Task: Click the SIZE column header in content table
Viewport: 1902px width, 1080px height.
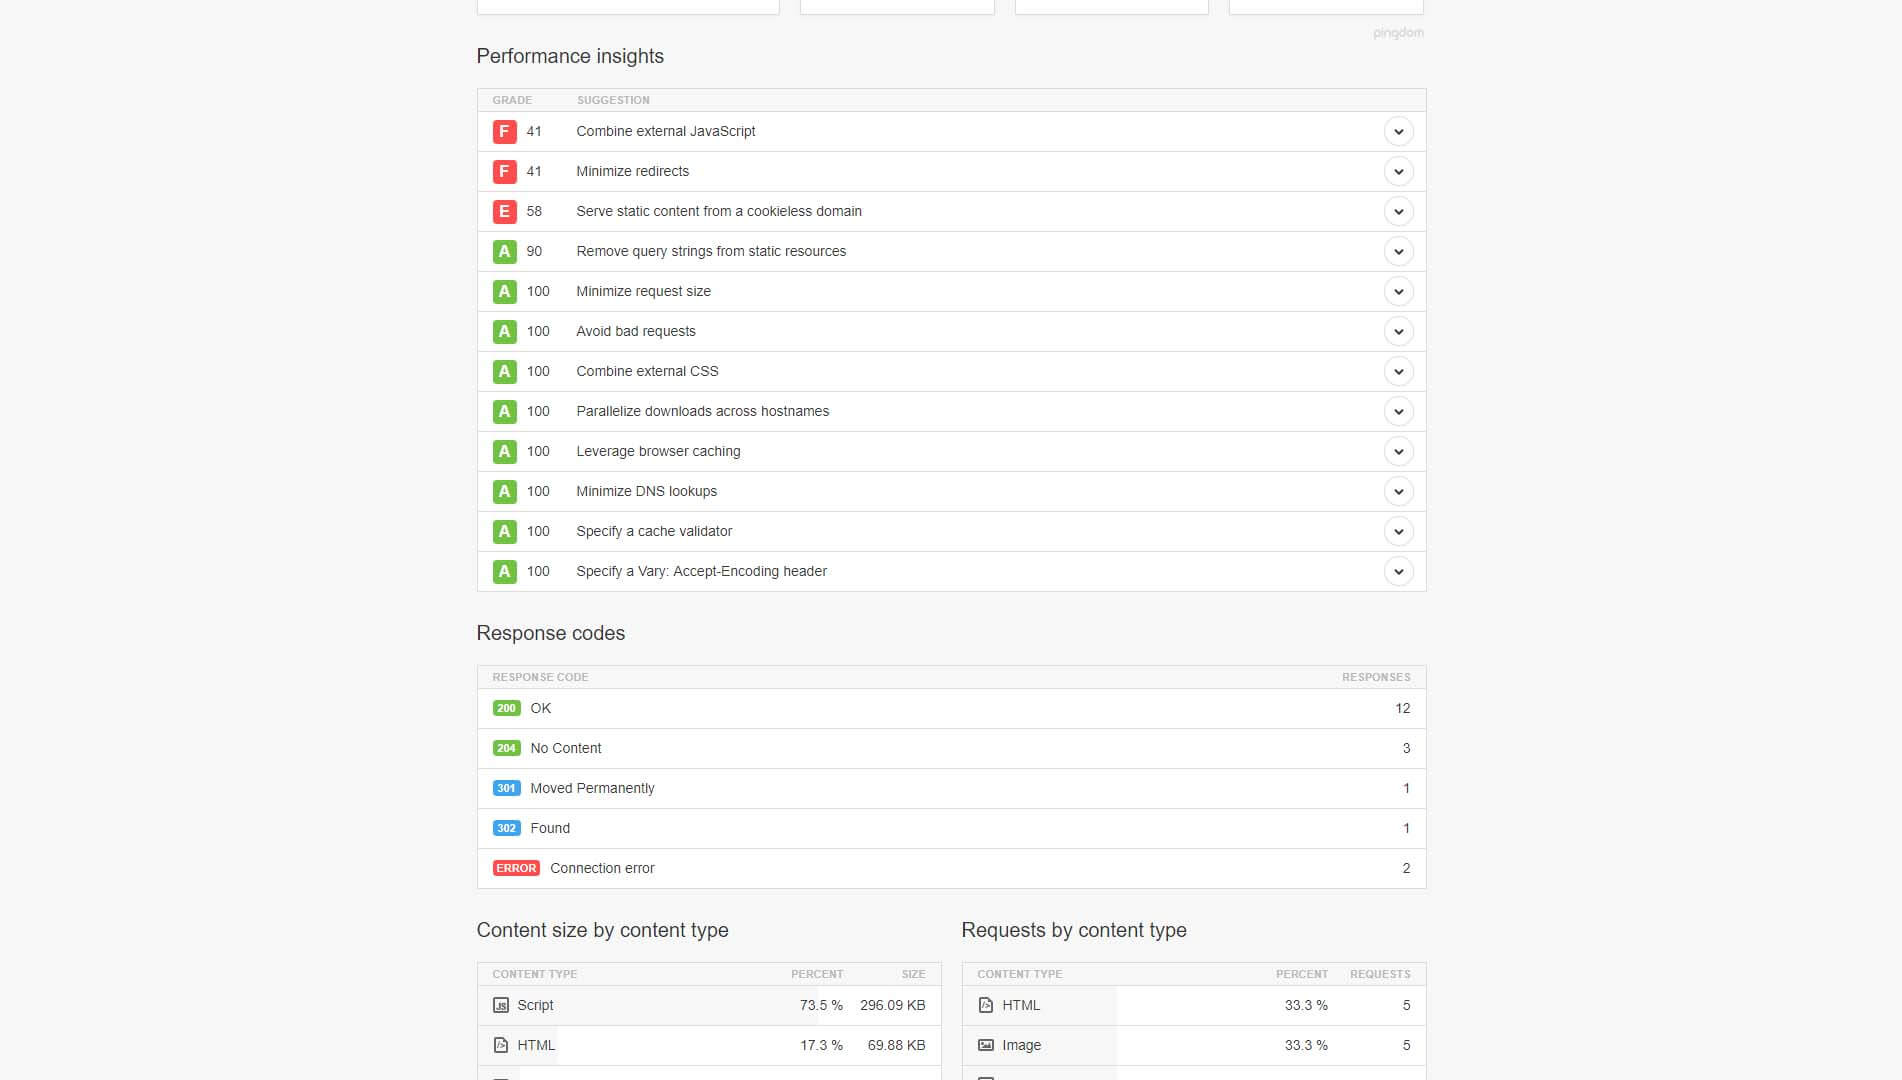Action: click(x=913, y=974)
